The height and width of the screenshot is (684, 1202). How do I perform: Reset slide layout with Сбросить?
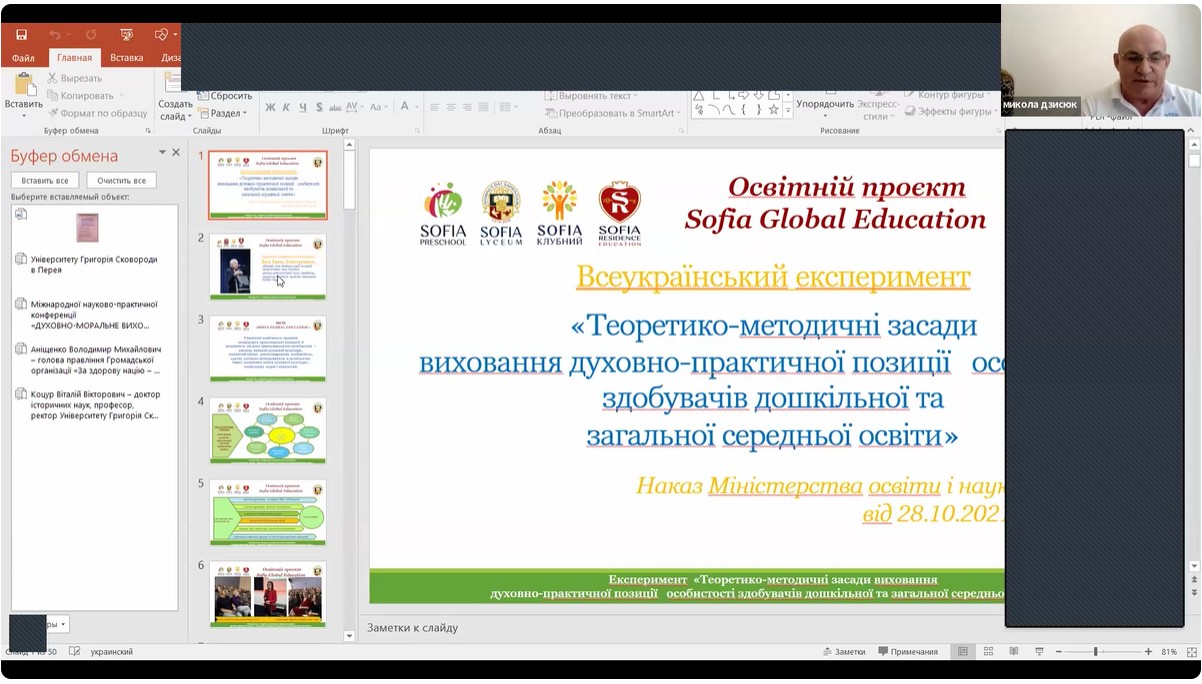[224, 96]
